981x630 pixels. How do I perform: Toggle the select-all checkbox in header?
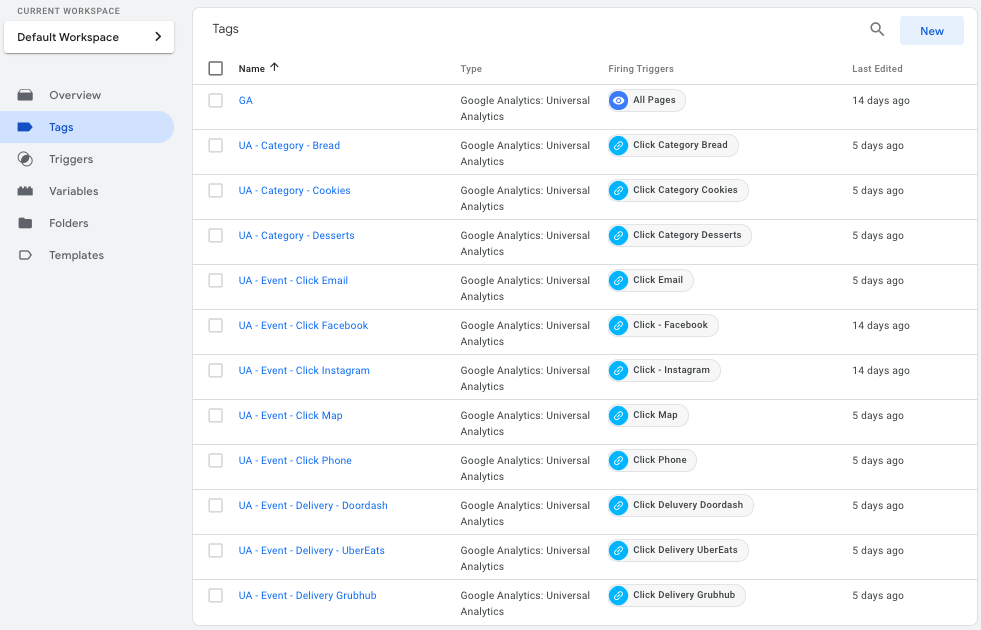click(216, 69)
